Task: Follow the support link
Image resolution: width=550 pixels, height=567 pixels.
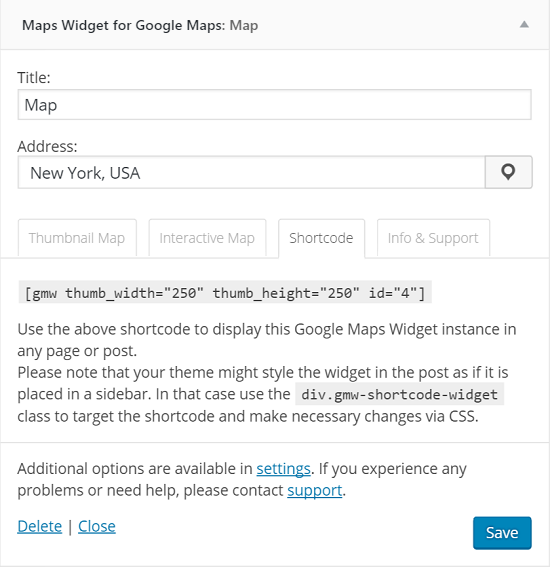Action: [315, 490]
